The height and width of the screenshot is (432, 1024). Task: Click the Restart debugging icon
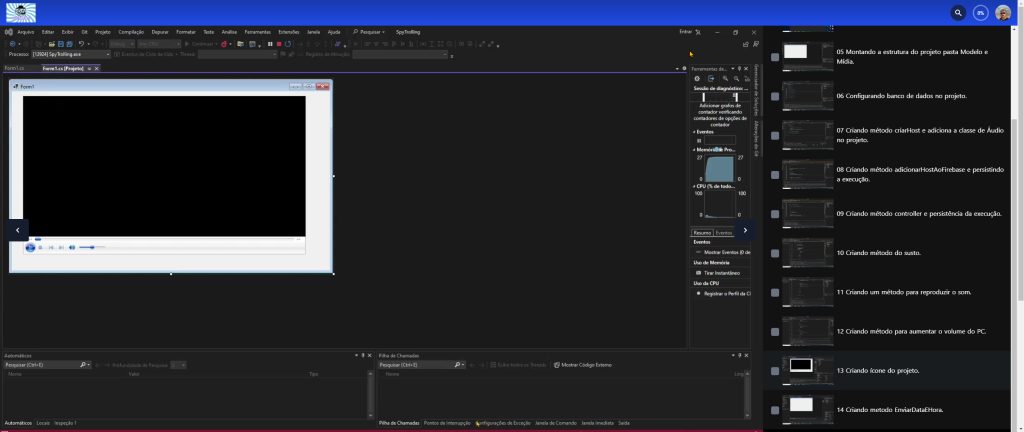point(288,44)
